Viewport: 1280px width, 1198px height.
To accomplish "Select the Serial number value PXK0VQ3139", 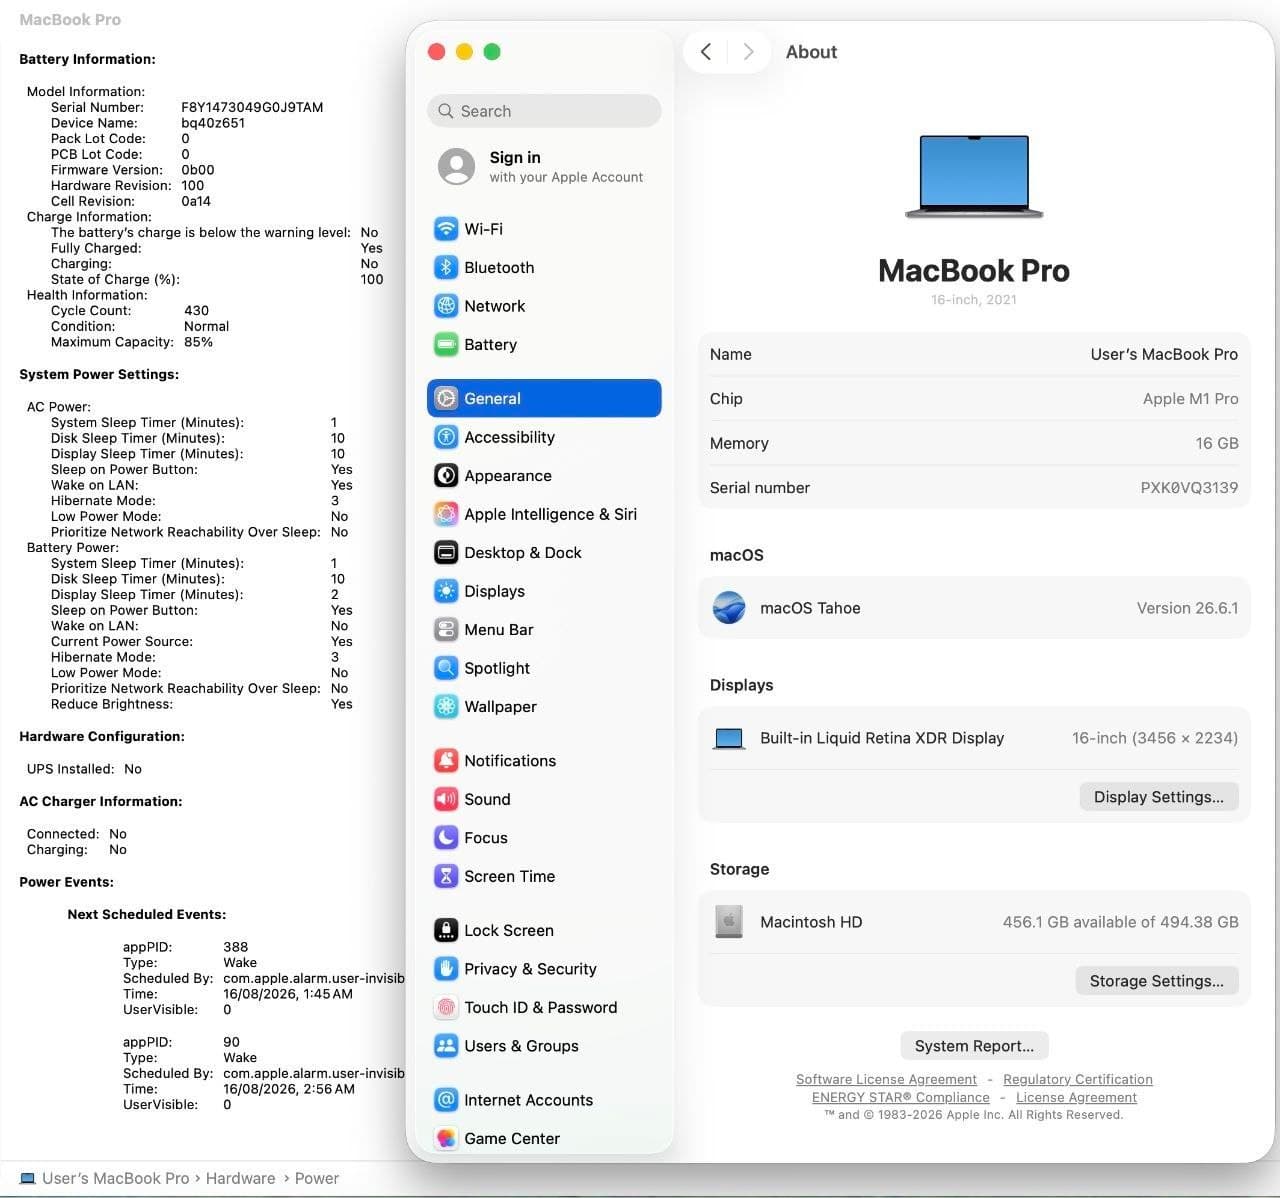I will click(1189, 488).
